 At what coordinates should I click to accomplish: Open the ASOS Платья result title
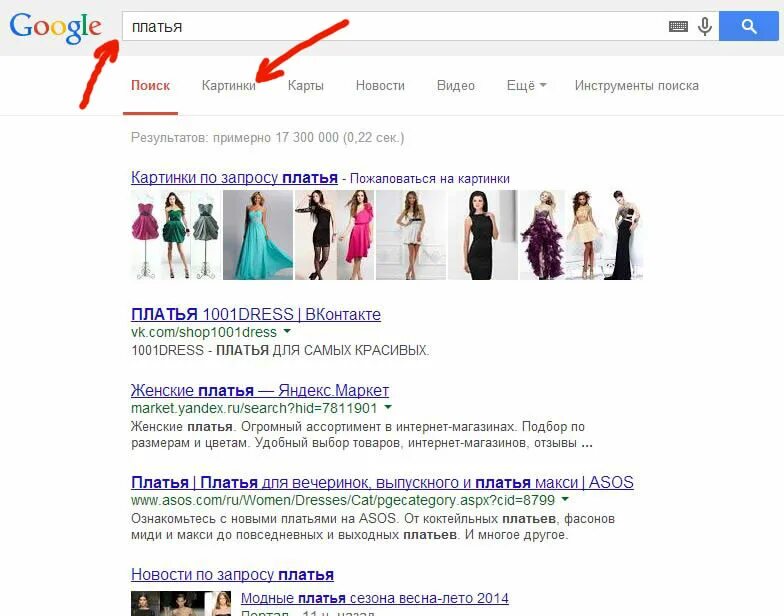[x=382, y=482]
